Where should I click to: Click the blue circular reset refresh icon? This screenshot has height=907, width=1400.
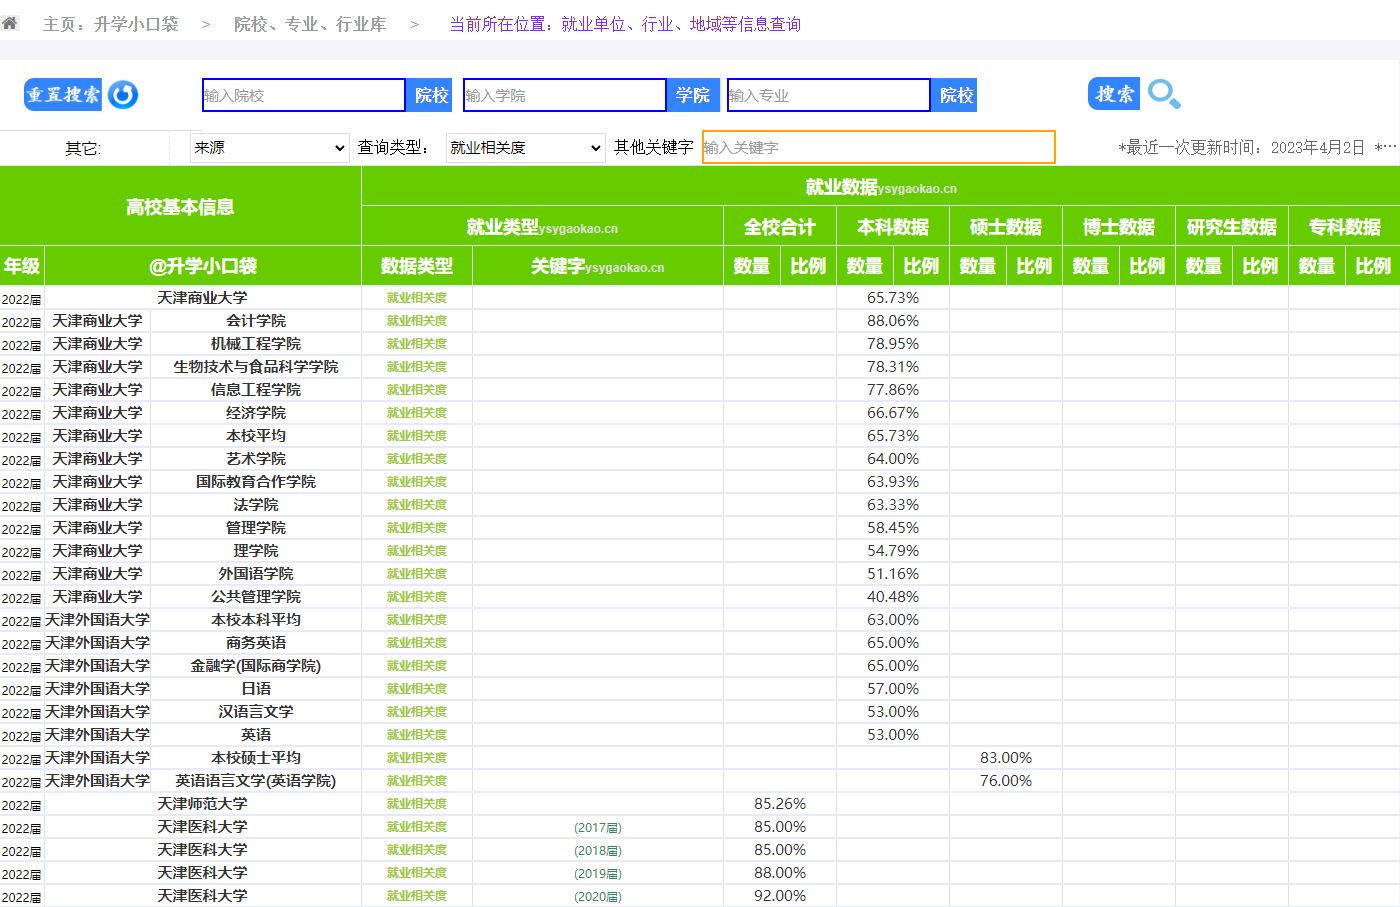pos(123,95)
